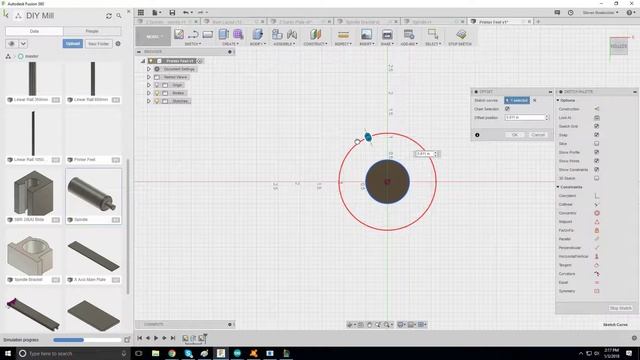The width and height of the screenshot is (640, 360).
Task: Click OK in the Offset dialog
Action: tap(515, 135)
